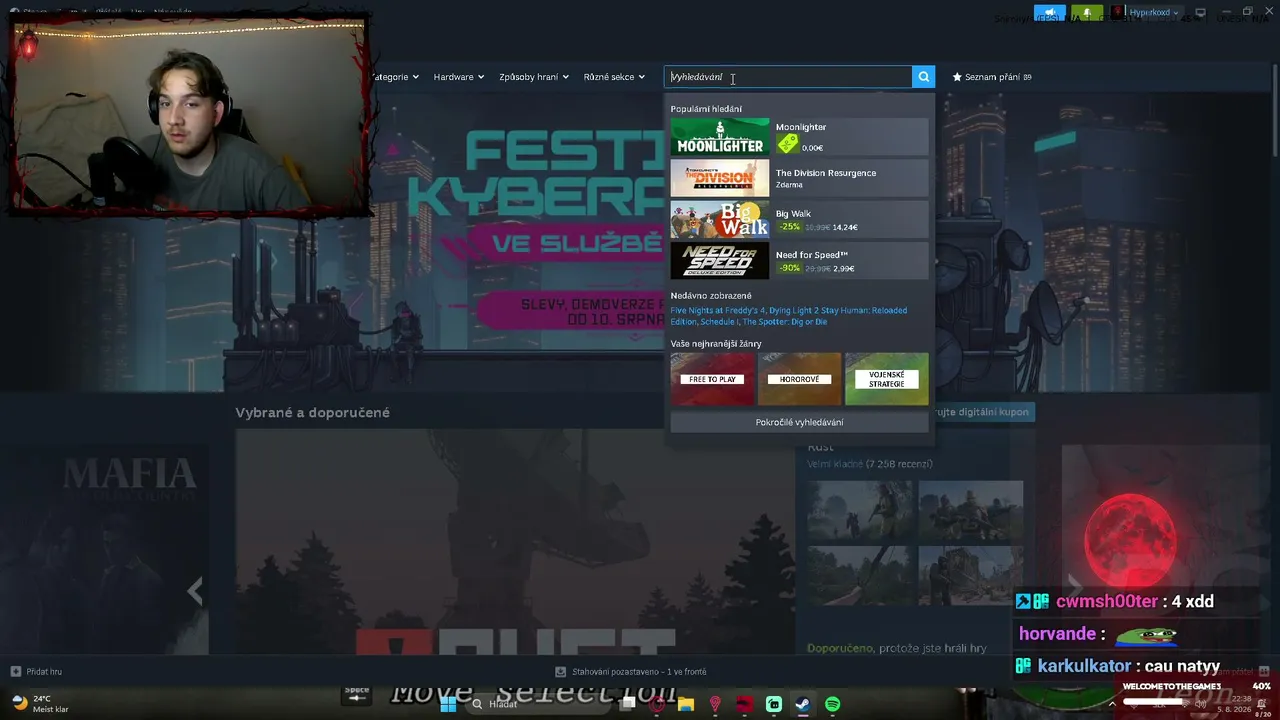Click the blue search magnifier button
The width and height of the screenshot is (1280, 720).
[x=924, y=77]
